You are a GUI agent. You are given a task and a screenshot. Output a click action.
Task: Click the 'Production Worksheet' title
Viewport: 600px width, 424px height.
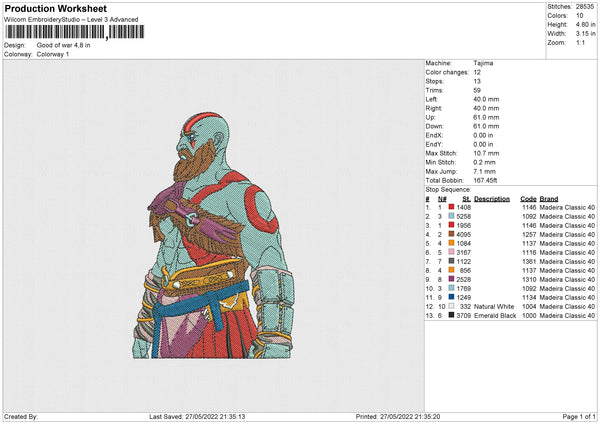[x=56, y=8]
